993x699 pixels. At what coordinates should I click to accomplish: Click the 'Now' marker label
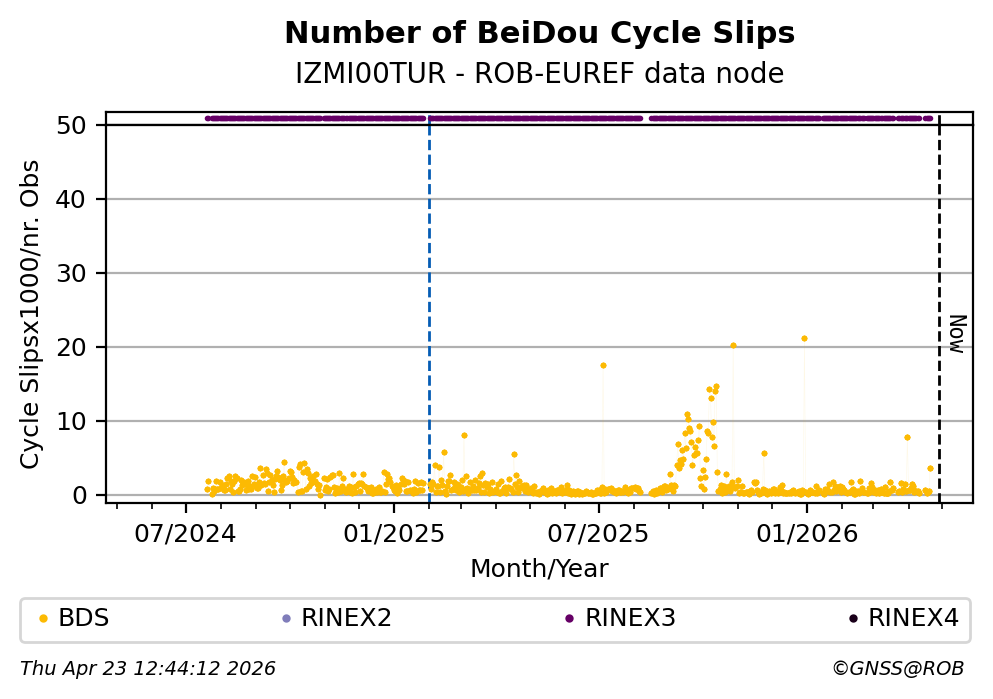tap(957, 333)
